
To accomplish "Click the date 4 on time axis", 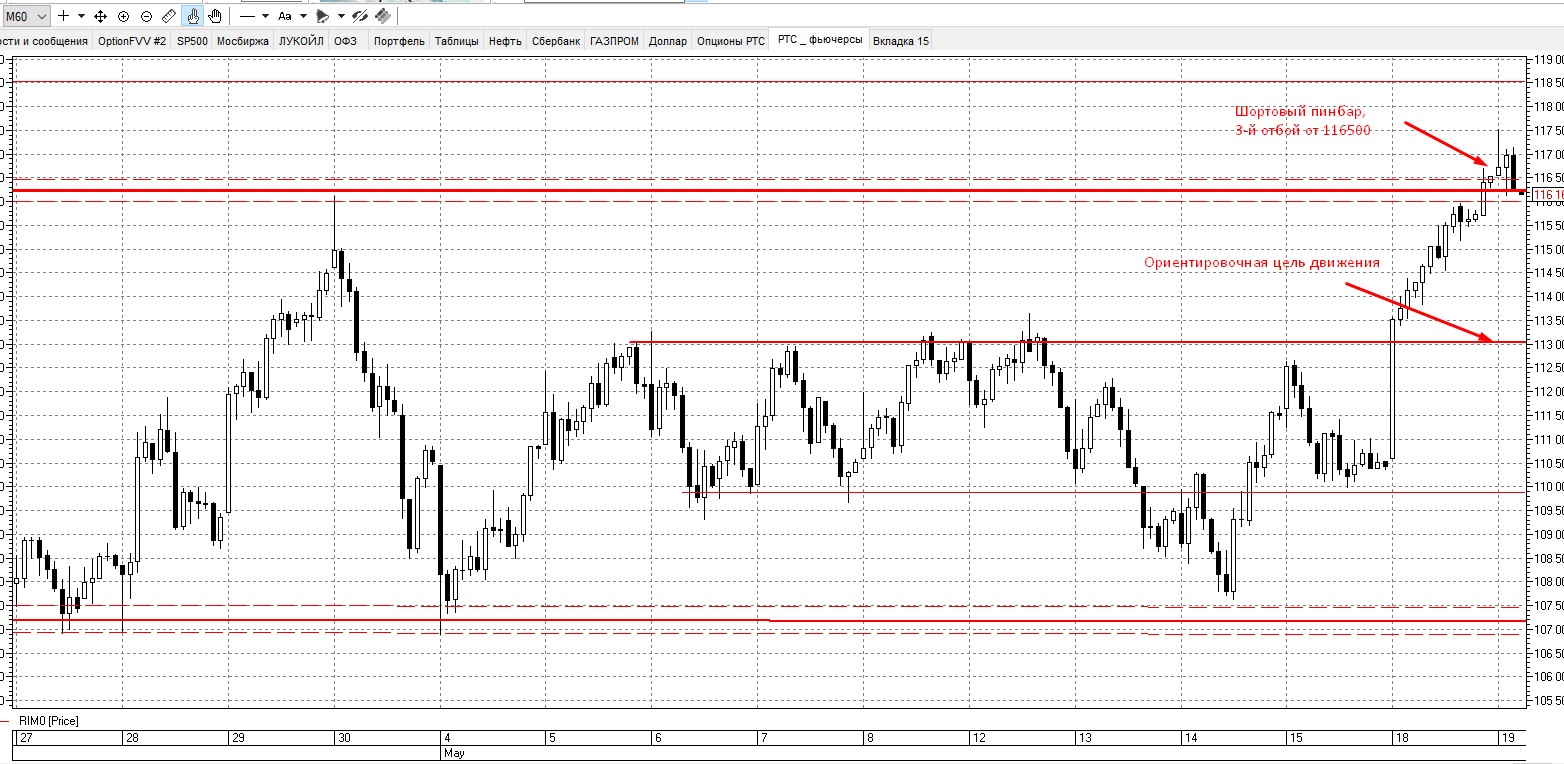I will [447, 738].
